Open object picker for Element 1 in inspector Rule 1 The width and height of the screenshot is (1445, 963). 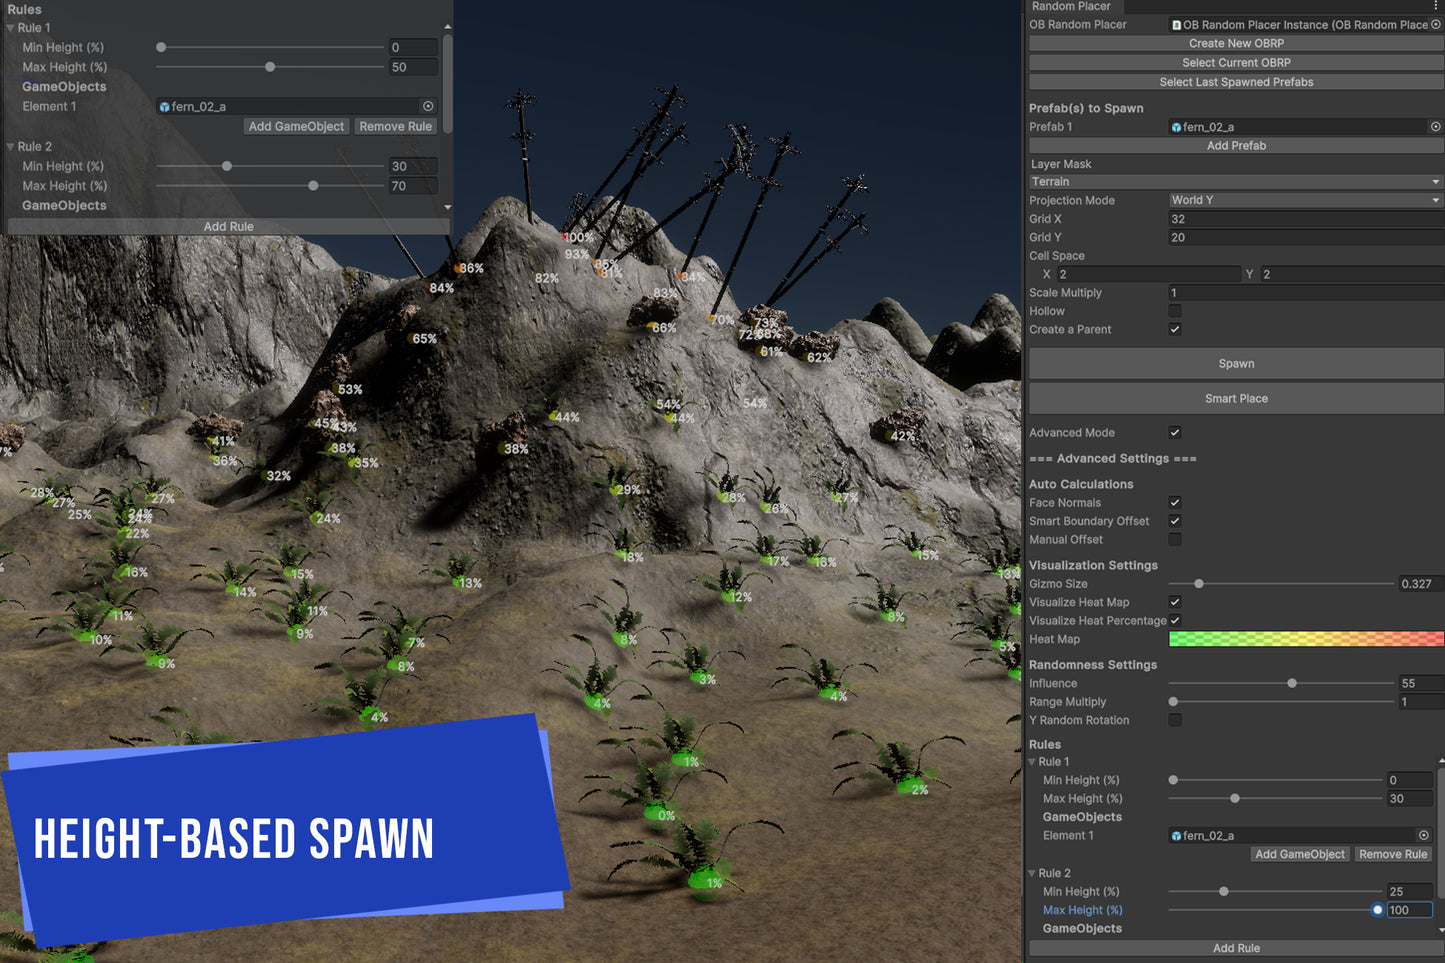(1423, 835)
